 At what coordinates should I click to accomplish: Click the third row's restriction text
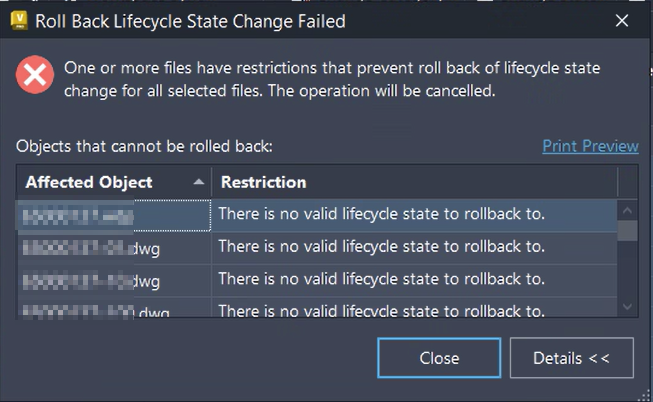(381, 280)
